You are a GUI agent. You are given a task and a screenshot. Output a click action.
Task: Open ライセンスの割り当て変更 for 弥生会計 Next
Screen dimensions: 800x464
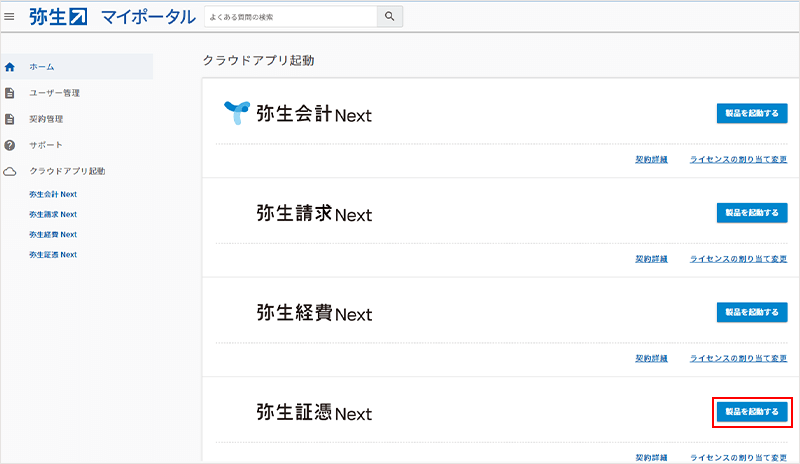[738, 160]
